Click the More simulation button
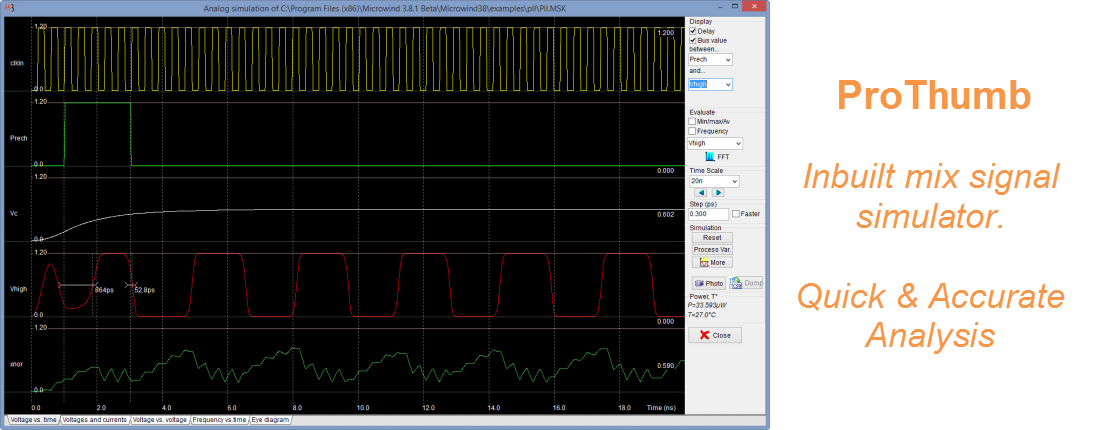 [714, 262]
